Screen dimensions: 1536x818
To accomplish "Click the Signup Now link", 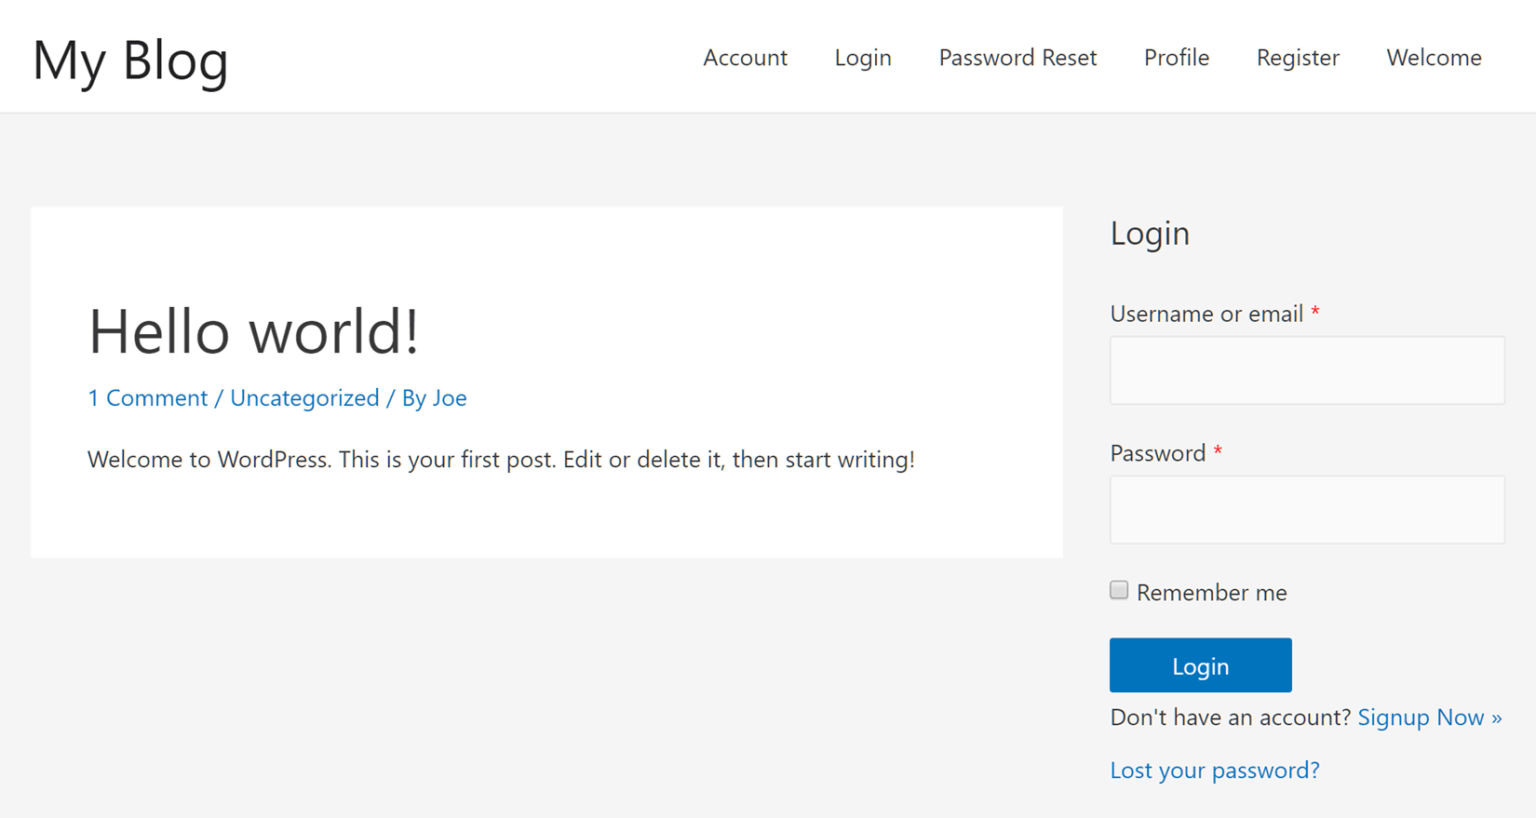I will coord(1429,717).
